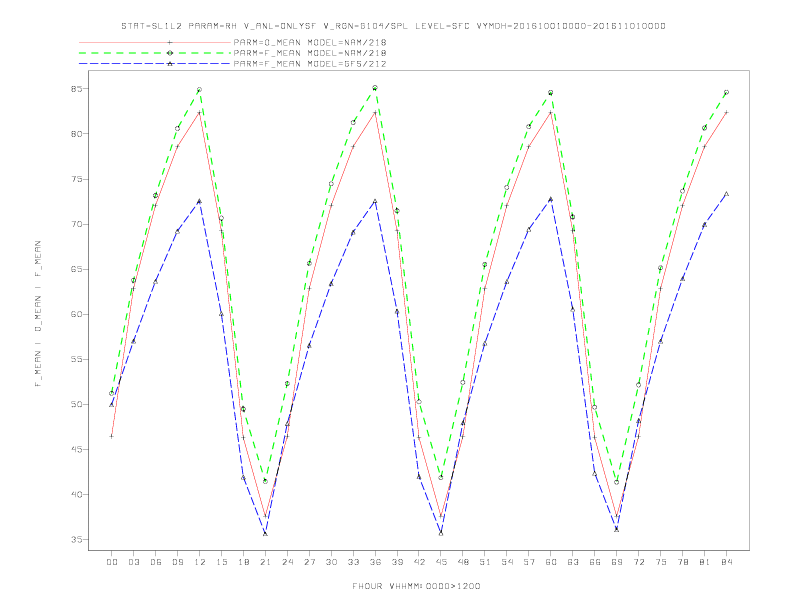The image size is (792, 612).
Task: Click y-axis tick label 45
Action: [x=77, y=449]
